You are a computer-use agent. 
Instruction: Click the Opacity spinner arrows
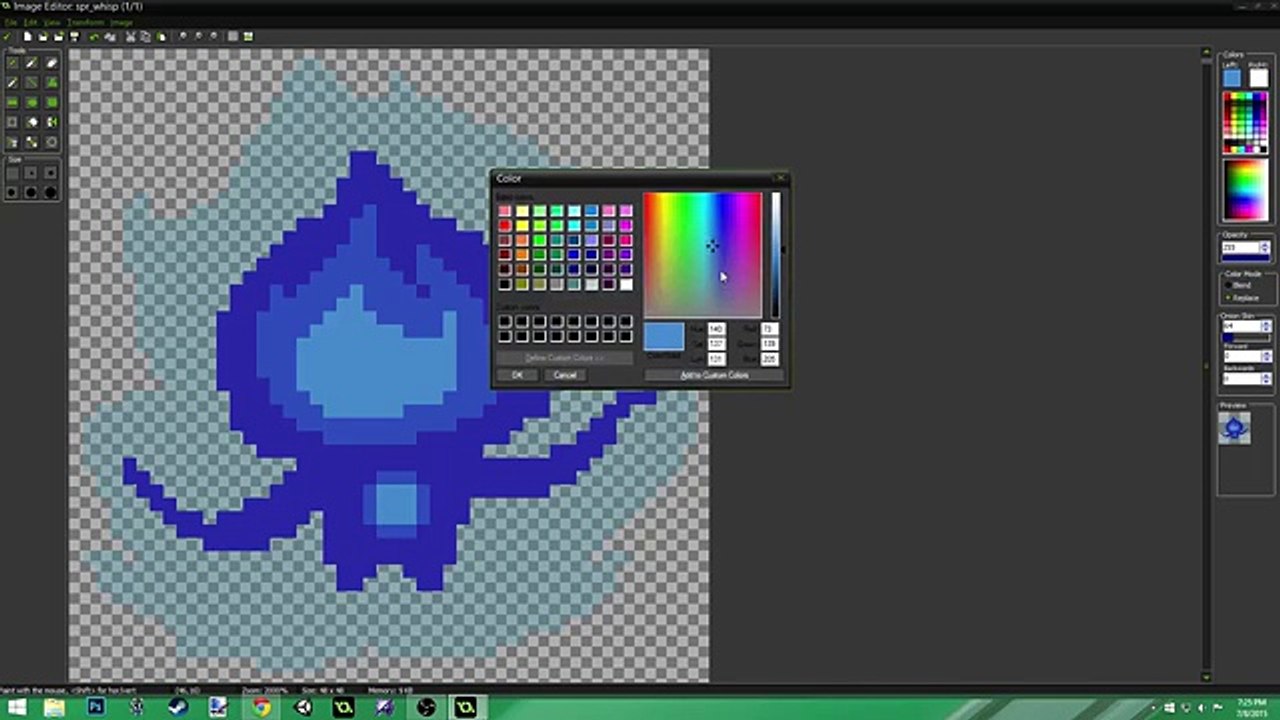point(1264,247)
